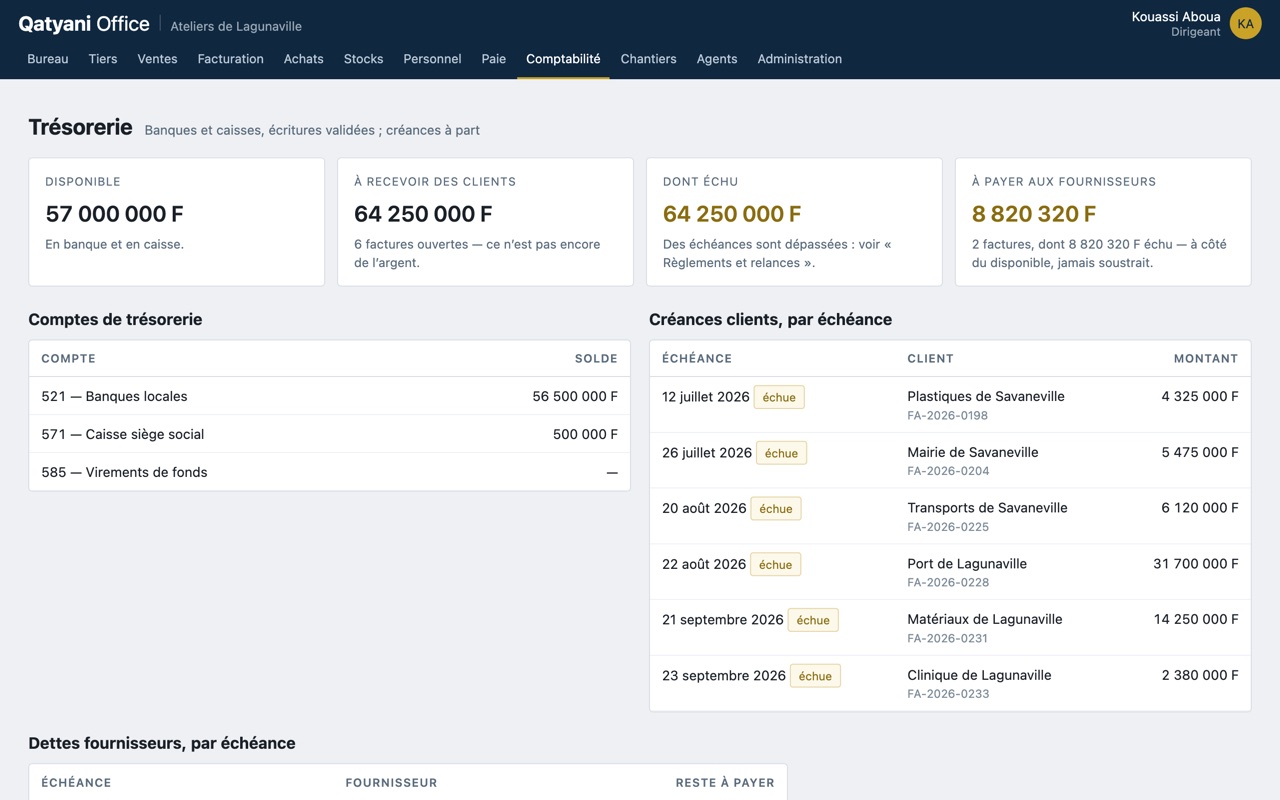
Task: Click the 31 700 000 F amount
Action: [x=1196, y=564]
